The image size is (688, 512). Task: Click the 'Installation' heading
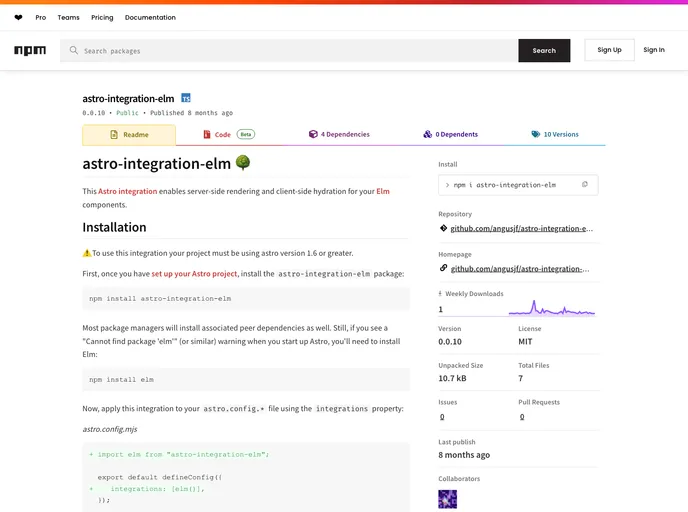[114, 227]
